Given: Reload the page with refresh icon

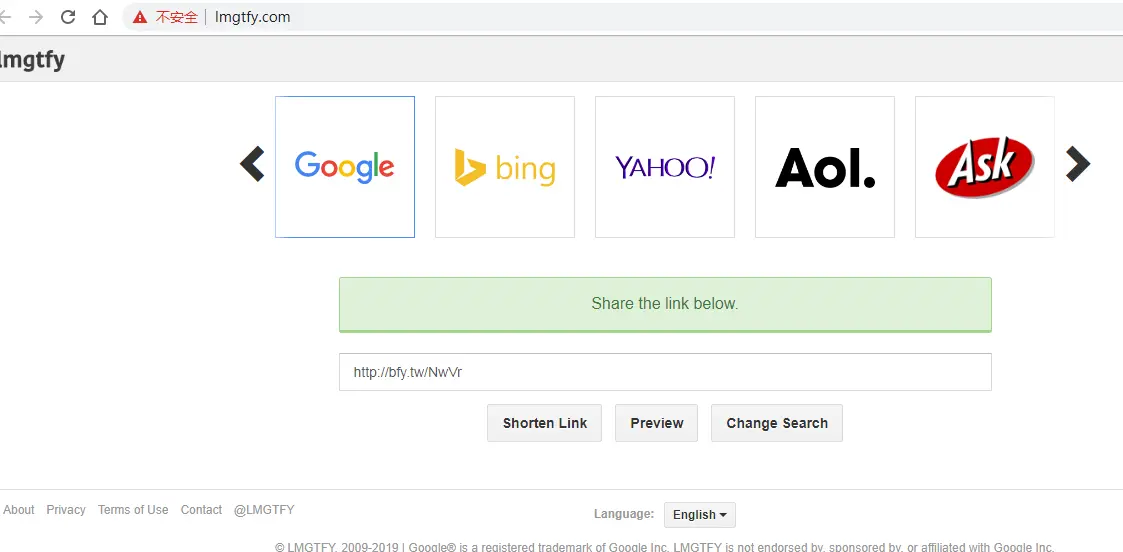Looking at the screenshot, I should (x=68, y=17).
